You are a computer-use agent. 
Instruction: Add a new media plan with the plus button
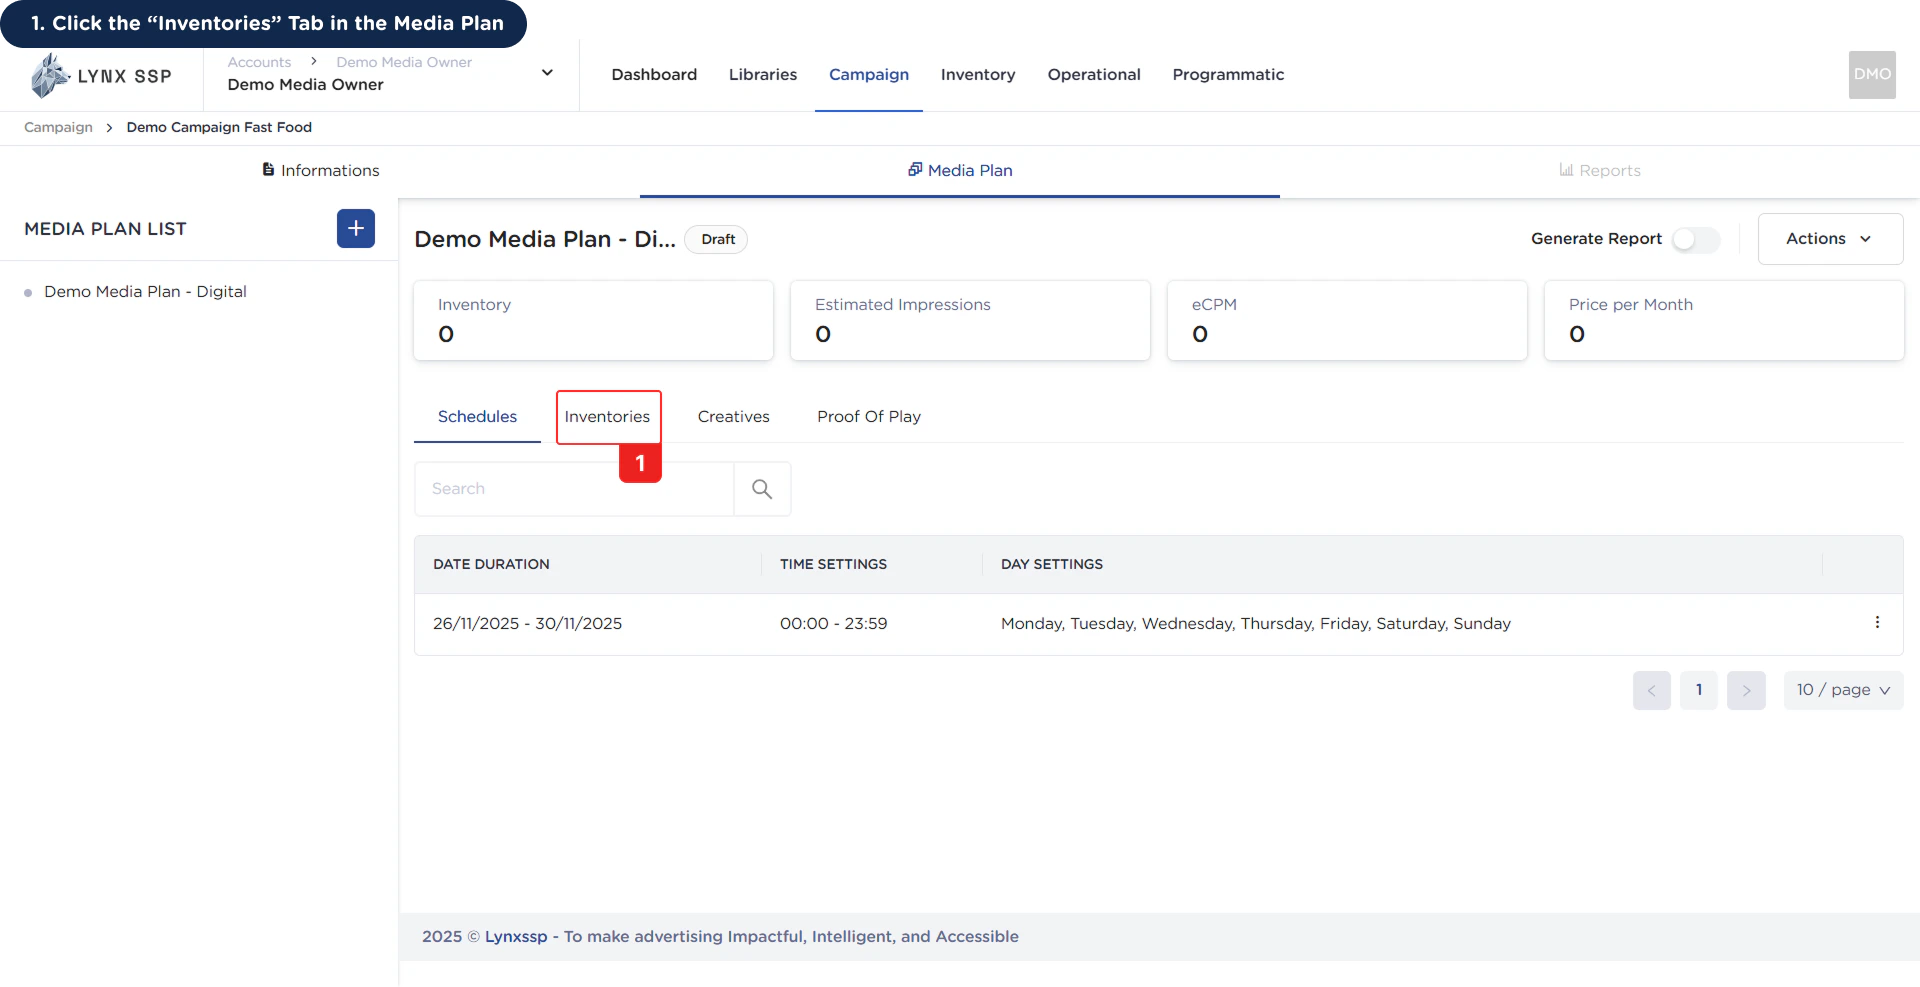tap(355, 228)
